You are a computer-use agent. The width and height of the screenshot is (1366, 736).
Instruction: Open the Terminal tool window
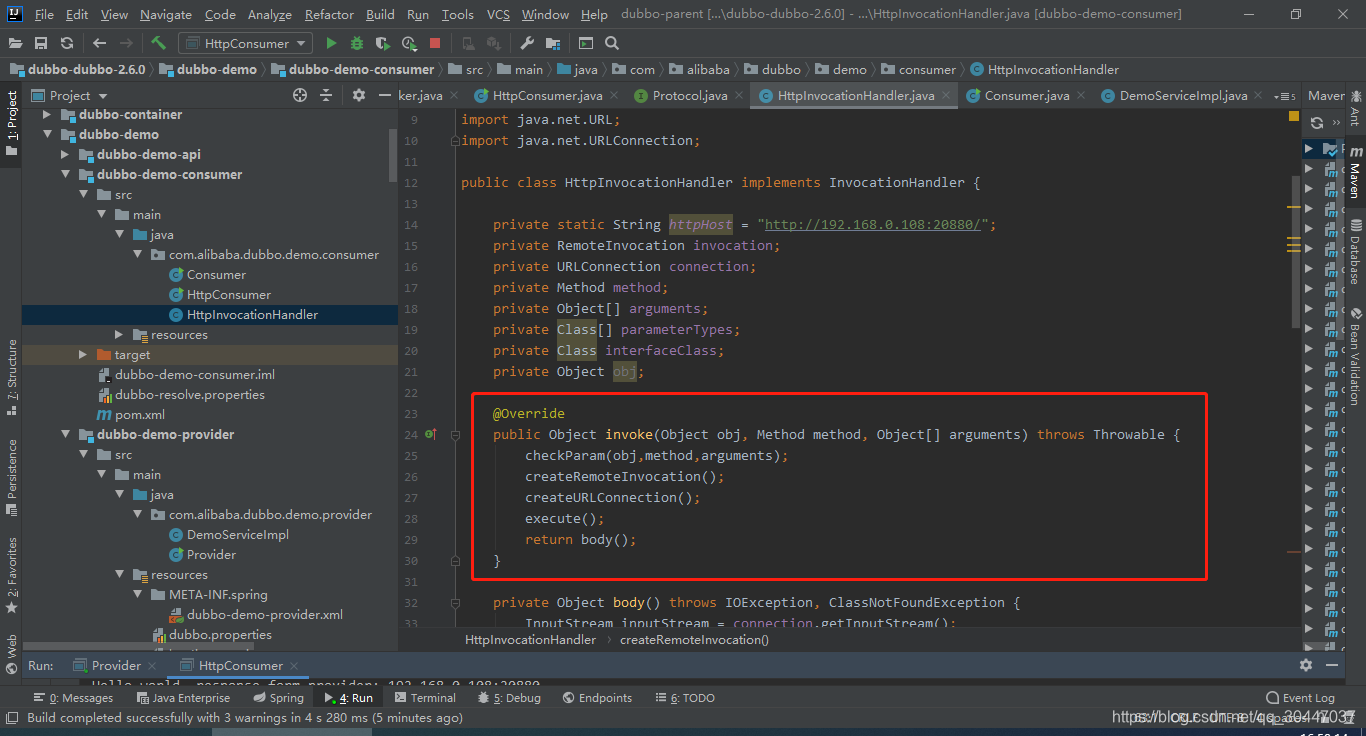pyautogui.click(x=424, y=698)
